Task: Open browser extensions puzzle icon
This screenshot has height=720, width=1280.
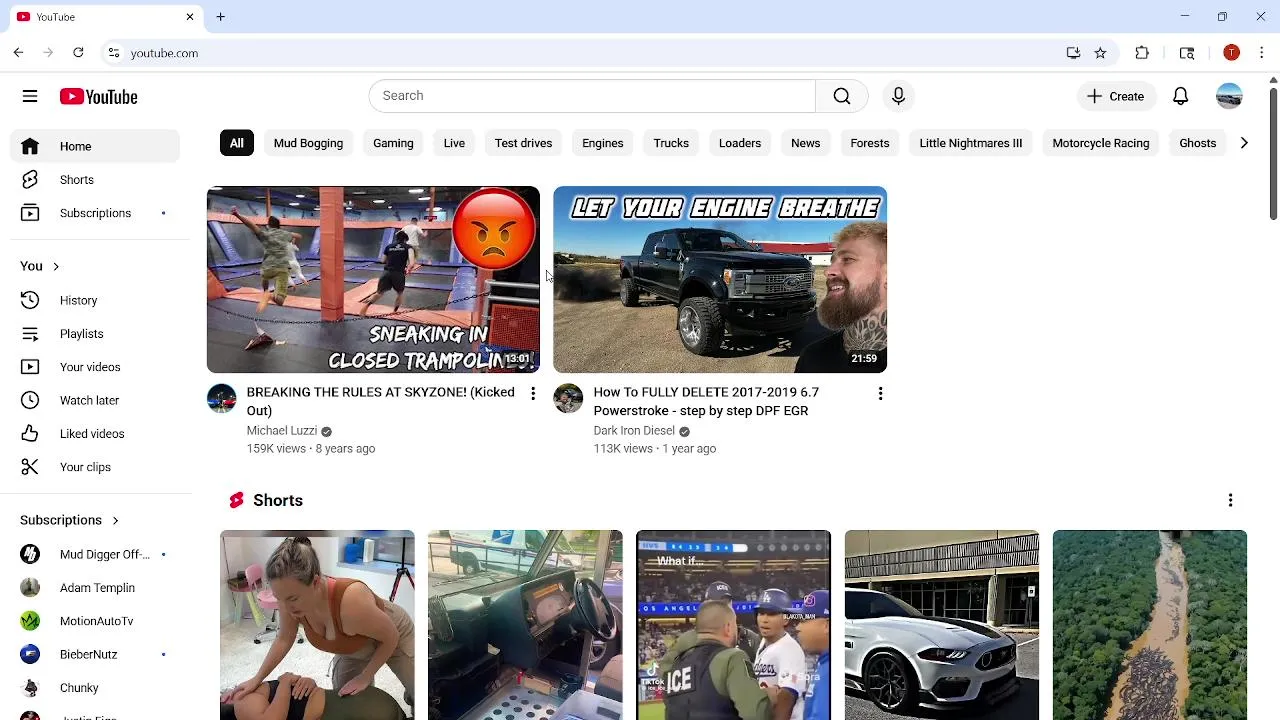Action: [x=1142, y=53]
